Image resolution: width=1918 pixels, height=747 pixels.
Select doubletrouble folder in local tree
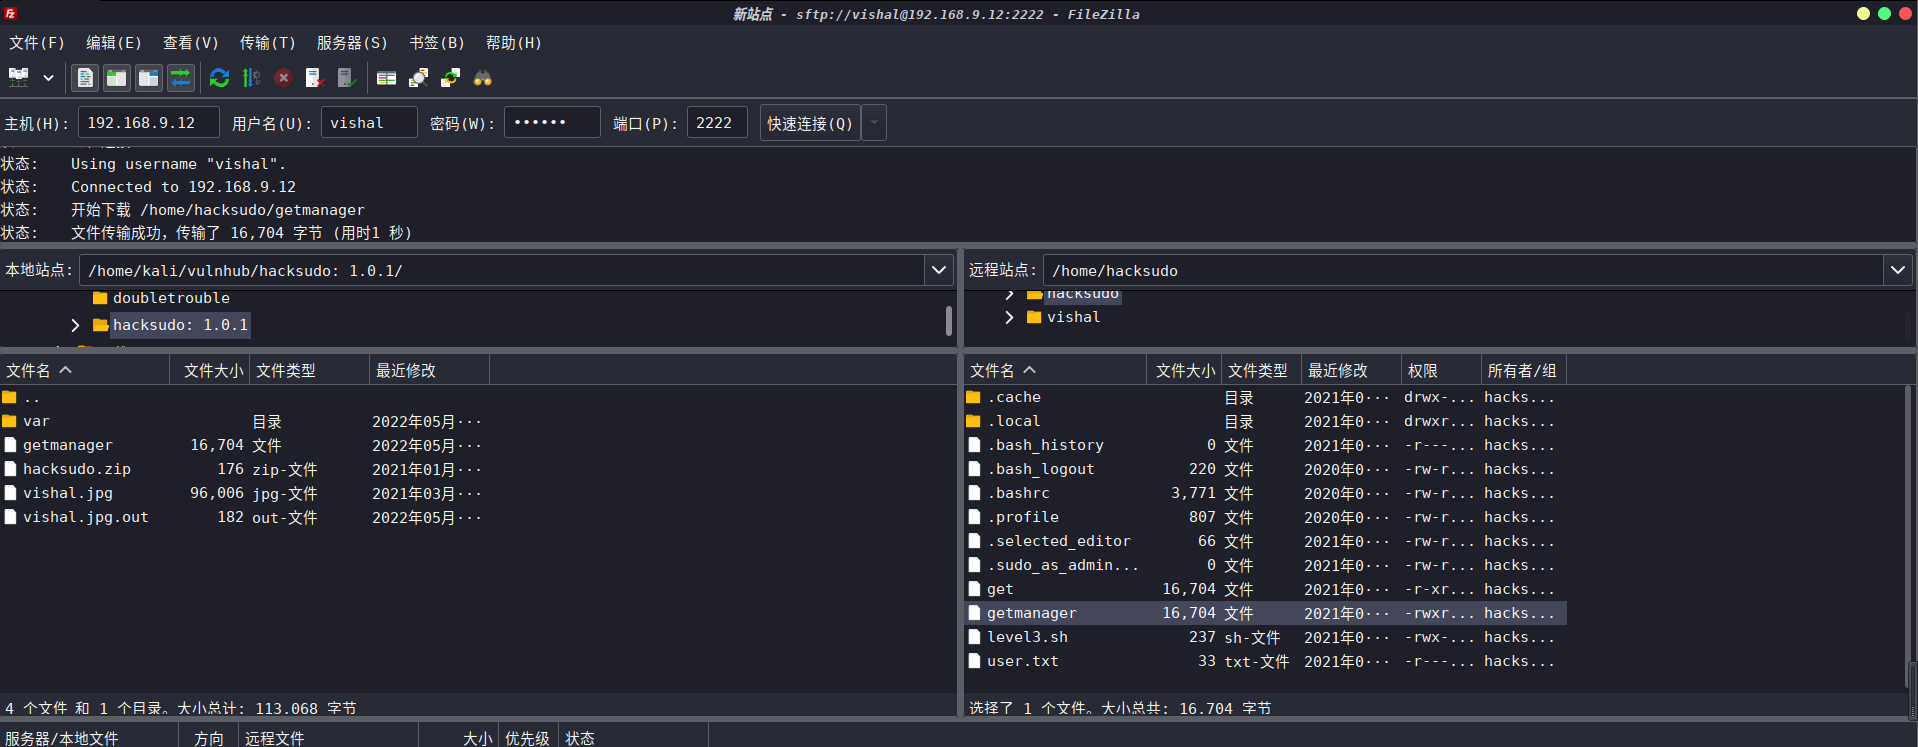tap(171, 298)
